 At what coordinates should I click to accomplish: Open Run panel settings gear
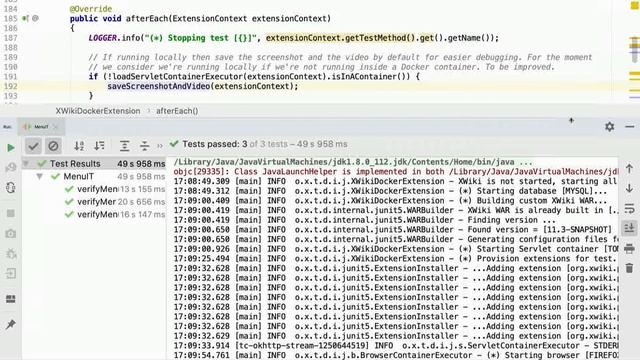[609, 127]
